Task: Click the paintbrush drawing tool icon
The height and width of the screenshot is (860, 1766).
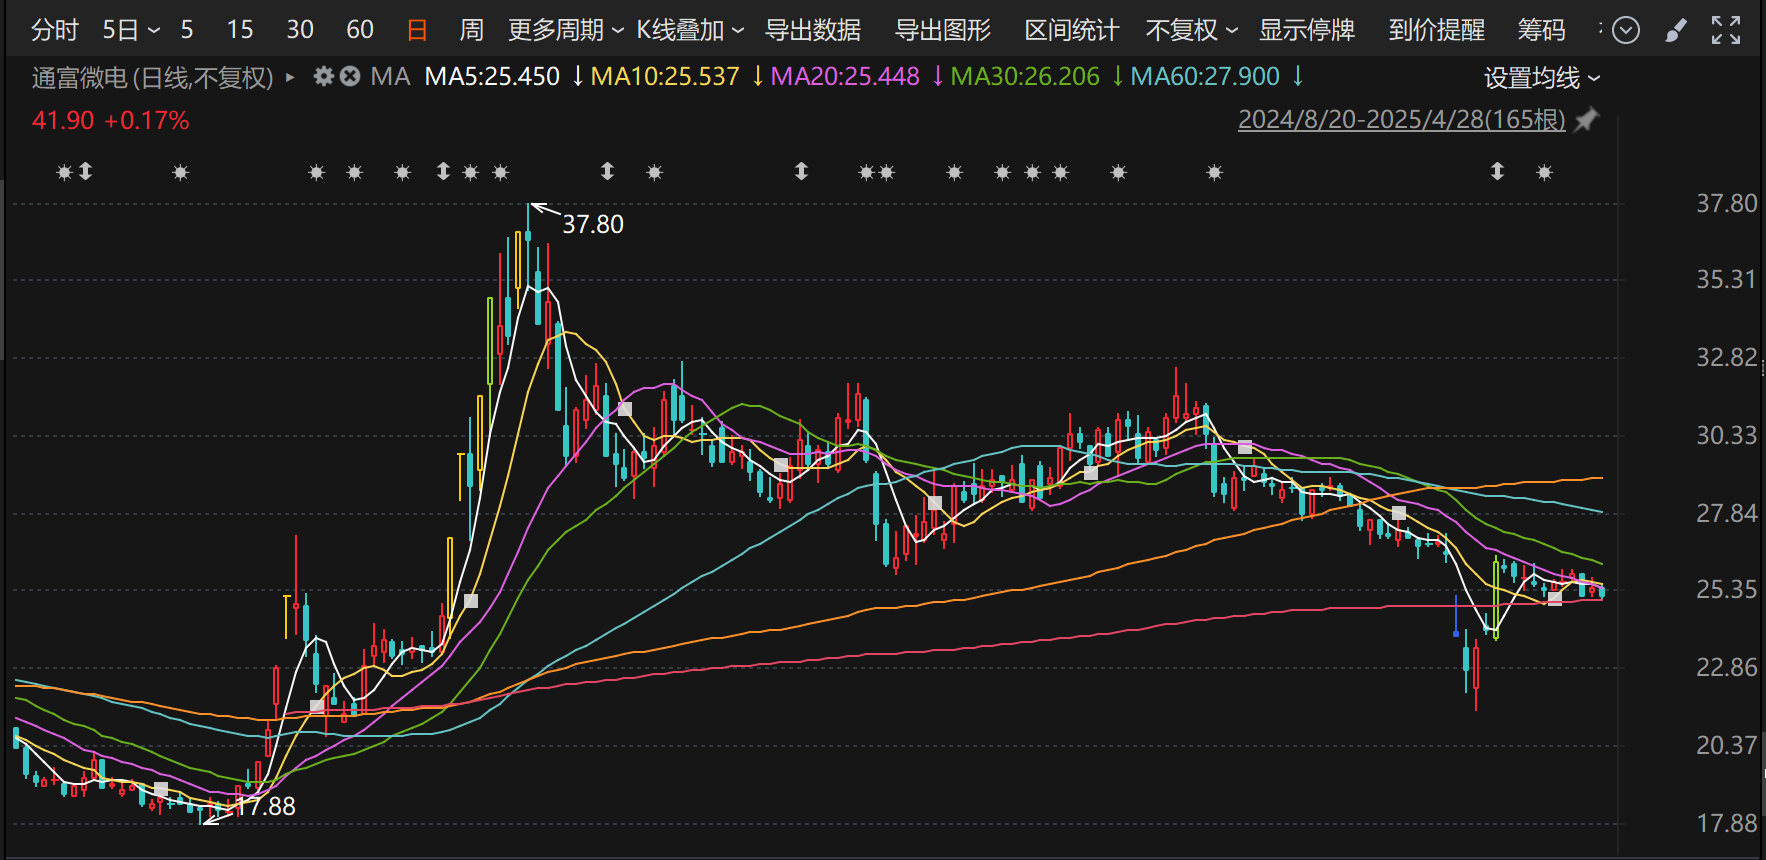Action: click(x=1675, y=31)
